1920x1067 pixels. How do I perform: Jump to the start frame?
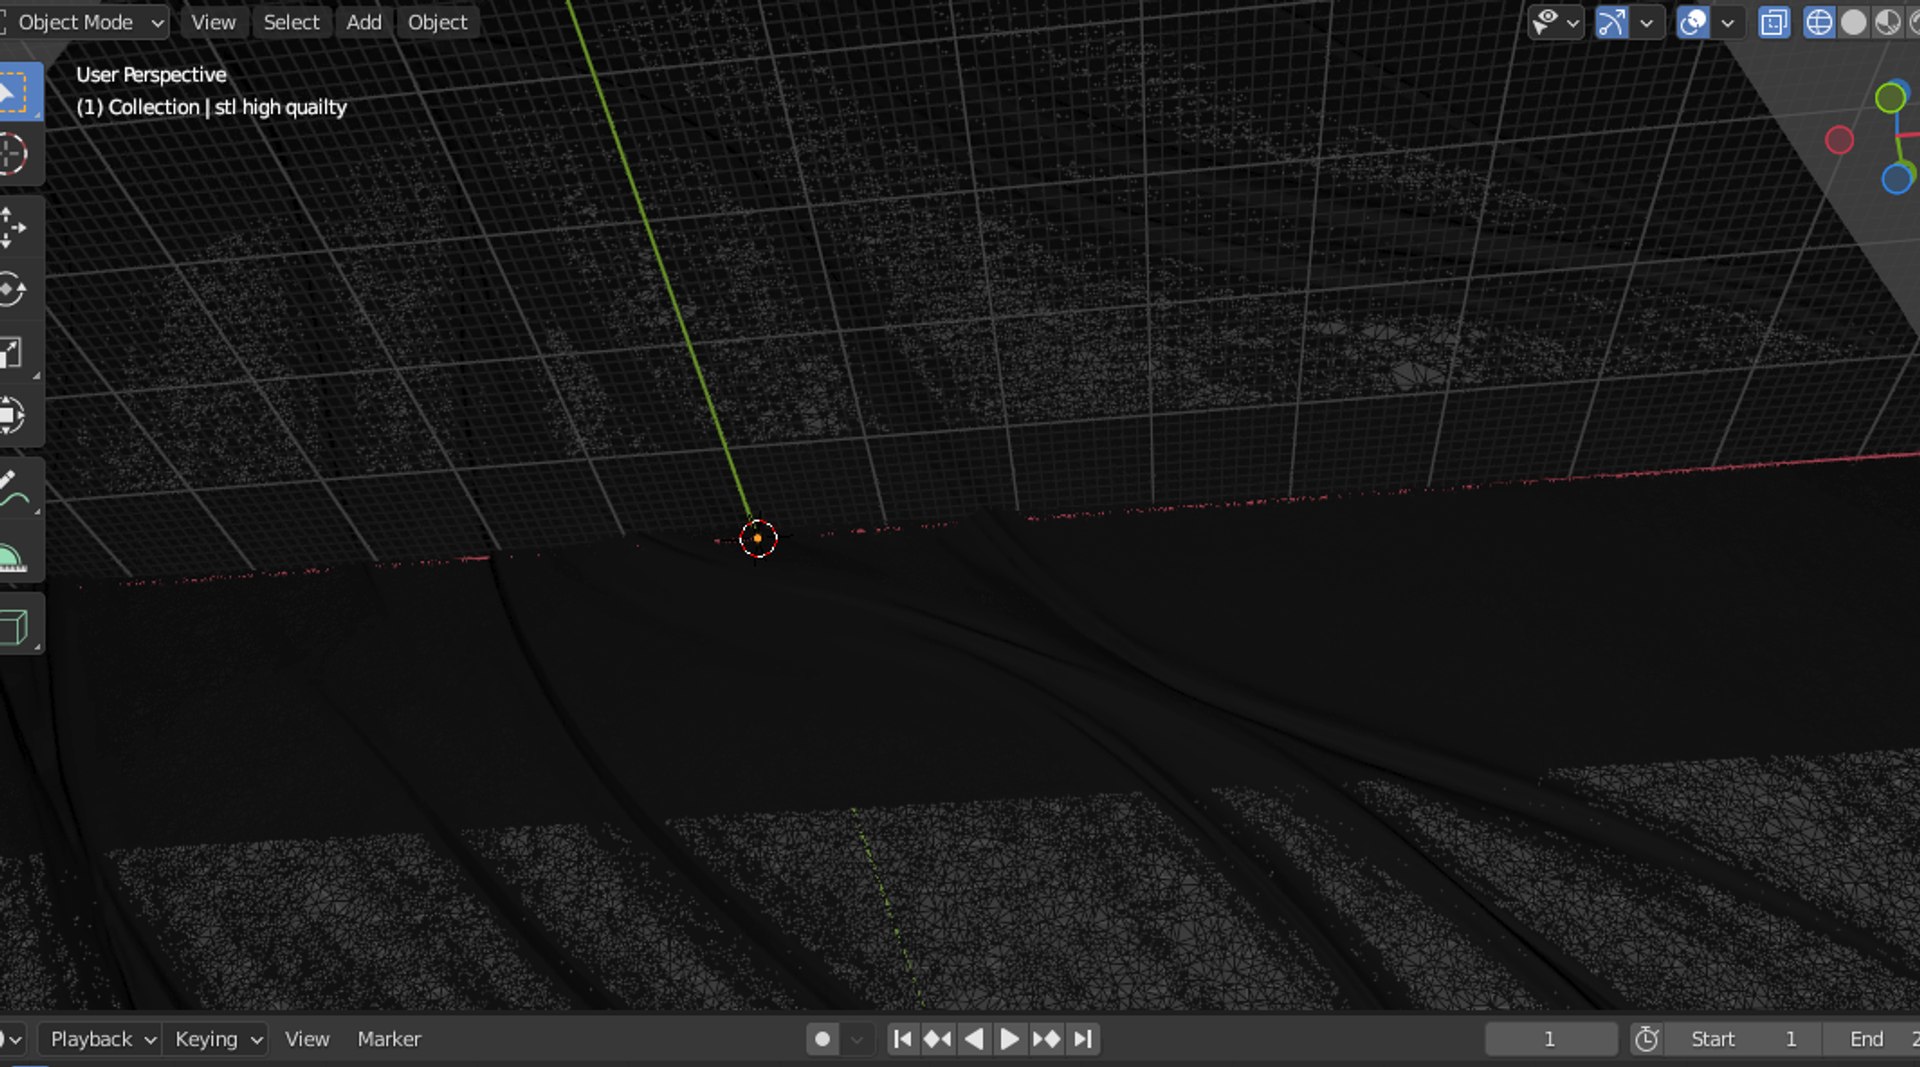pyautogui.click(x=902, y=1039)
